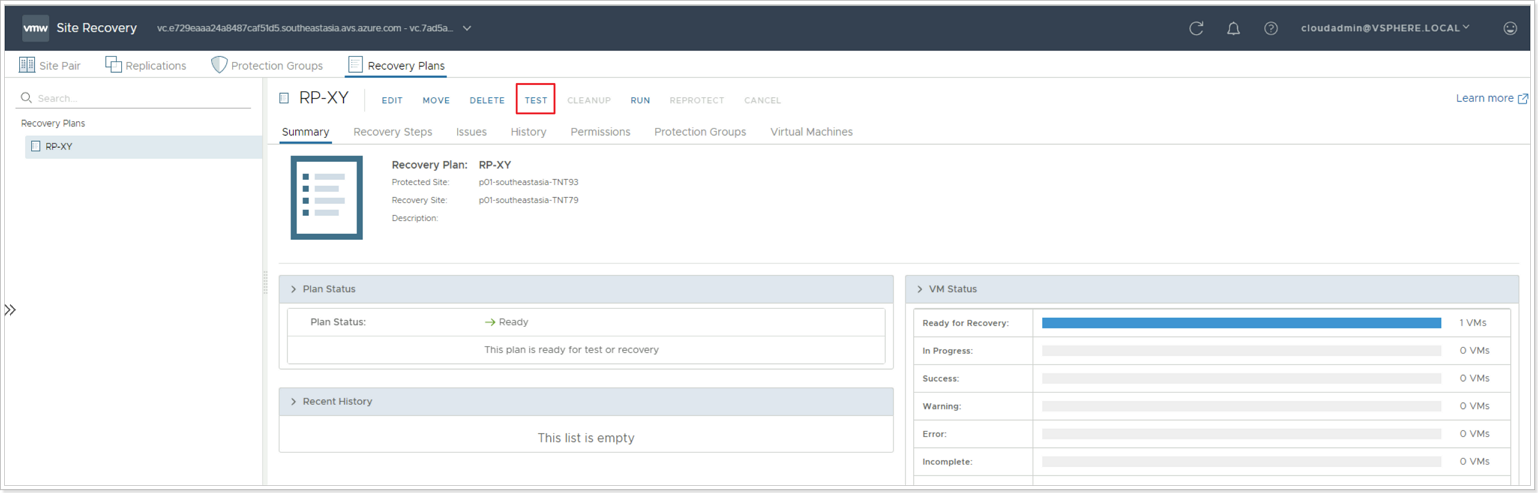Click the plan icon beside RP-XY heading
This screenshot has height=493, width=1538.
(x=285, y=99)
